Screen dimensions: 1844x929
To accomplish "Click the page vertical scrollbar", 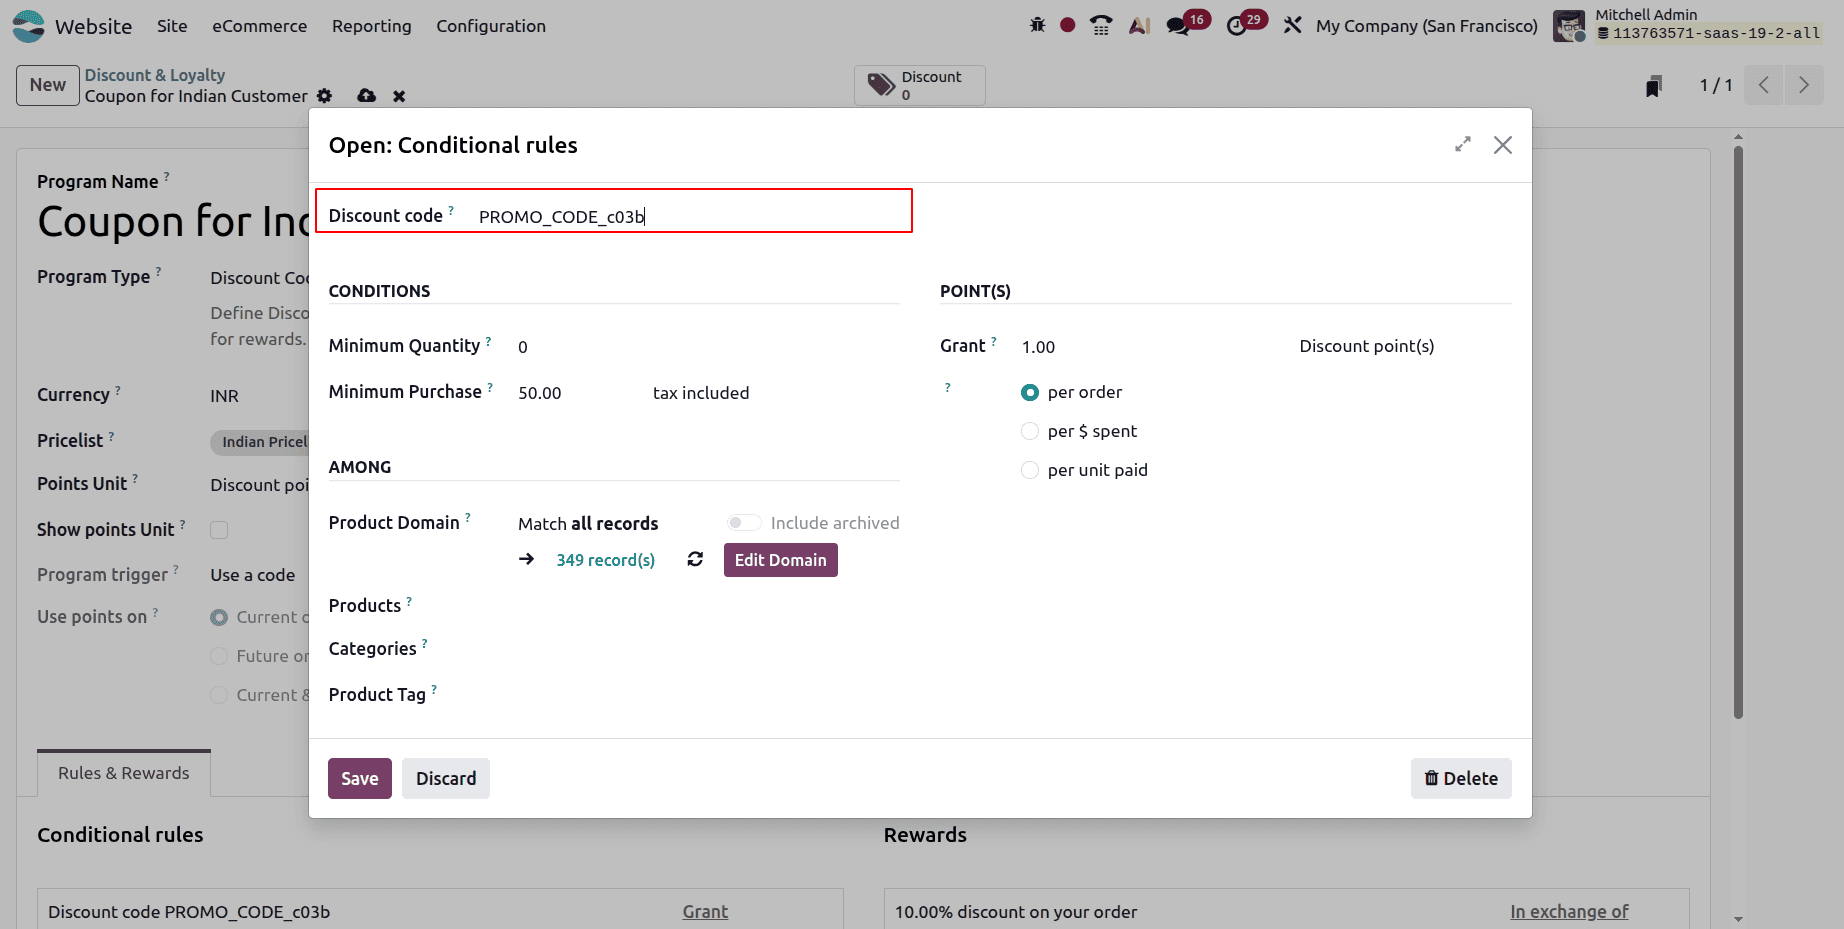I will coord(1738,430).
